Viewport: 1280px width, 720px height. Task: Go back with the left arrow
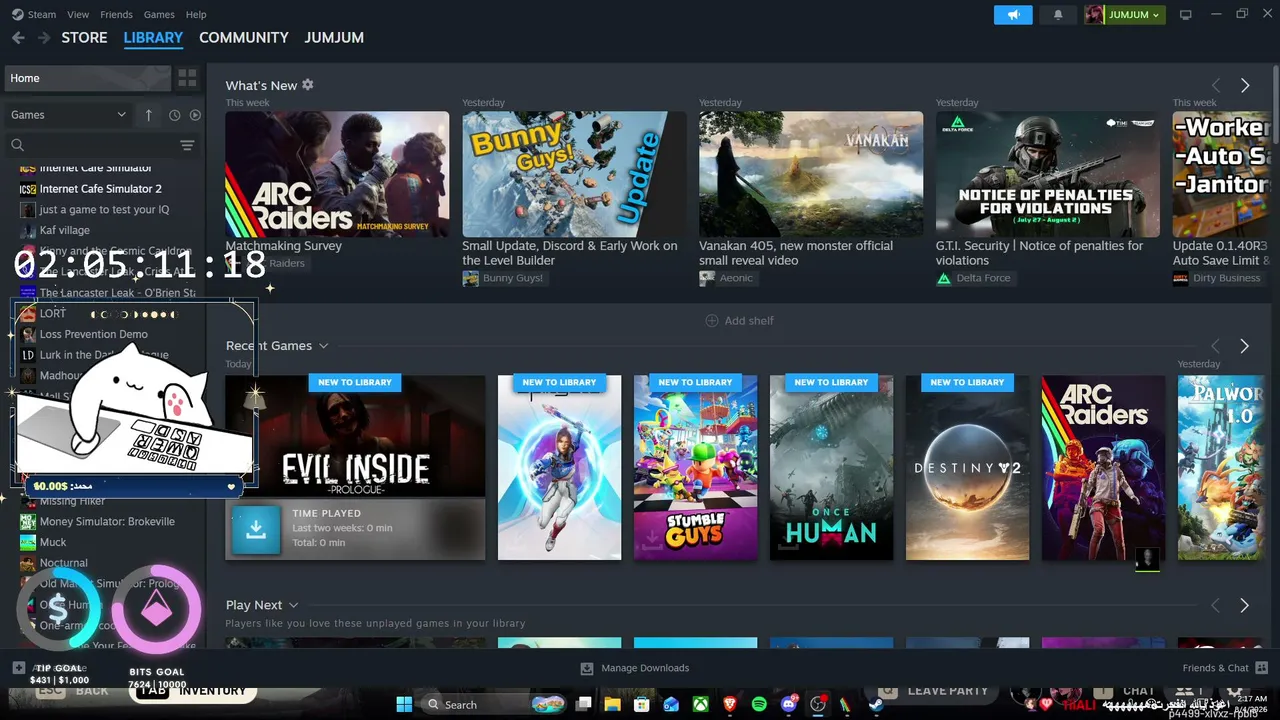[18, 38]
